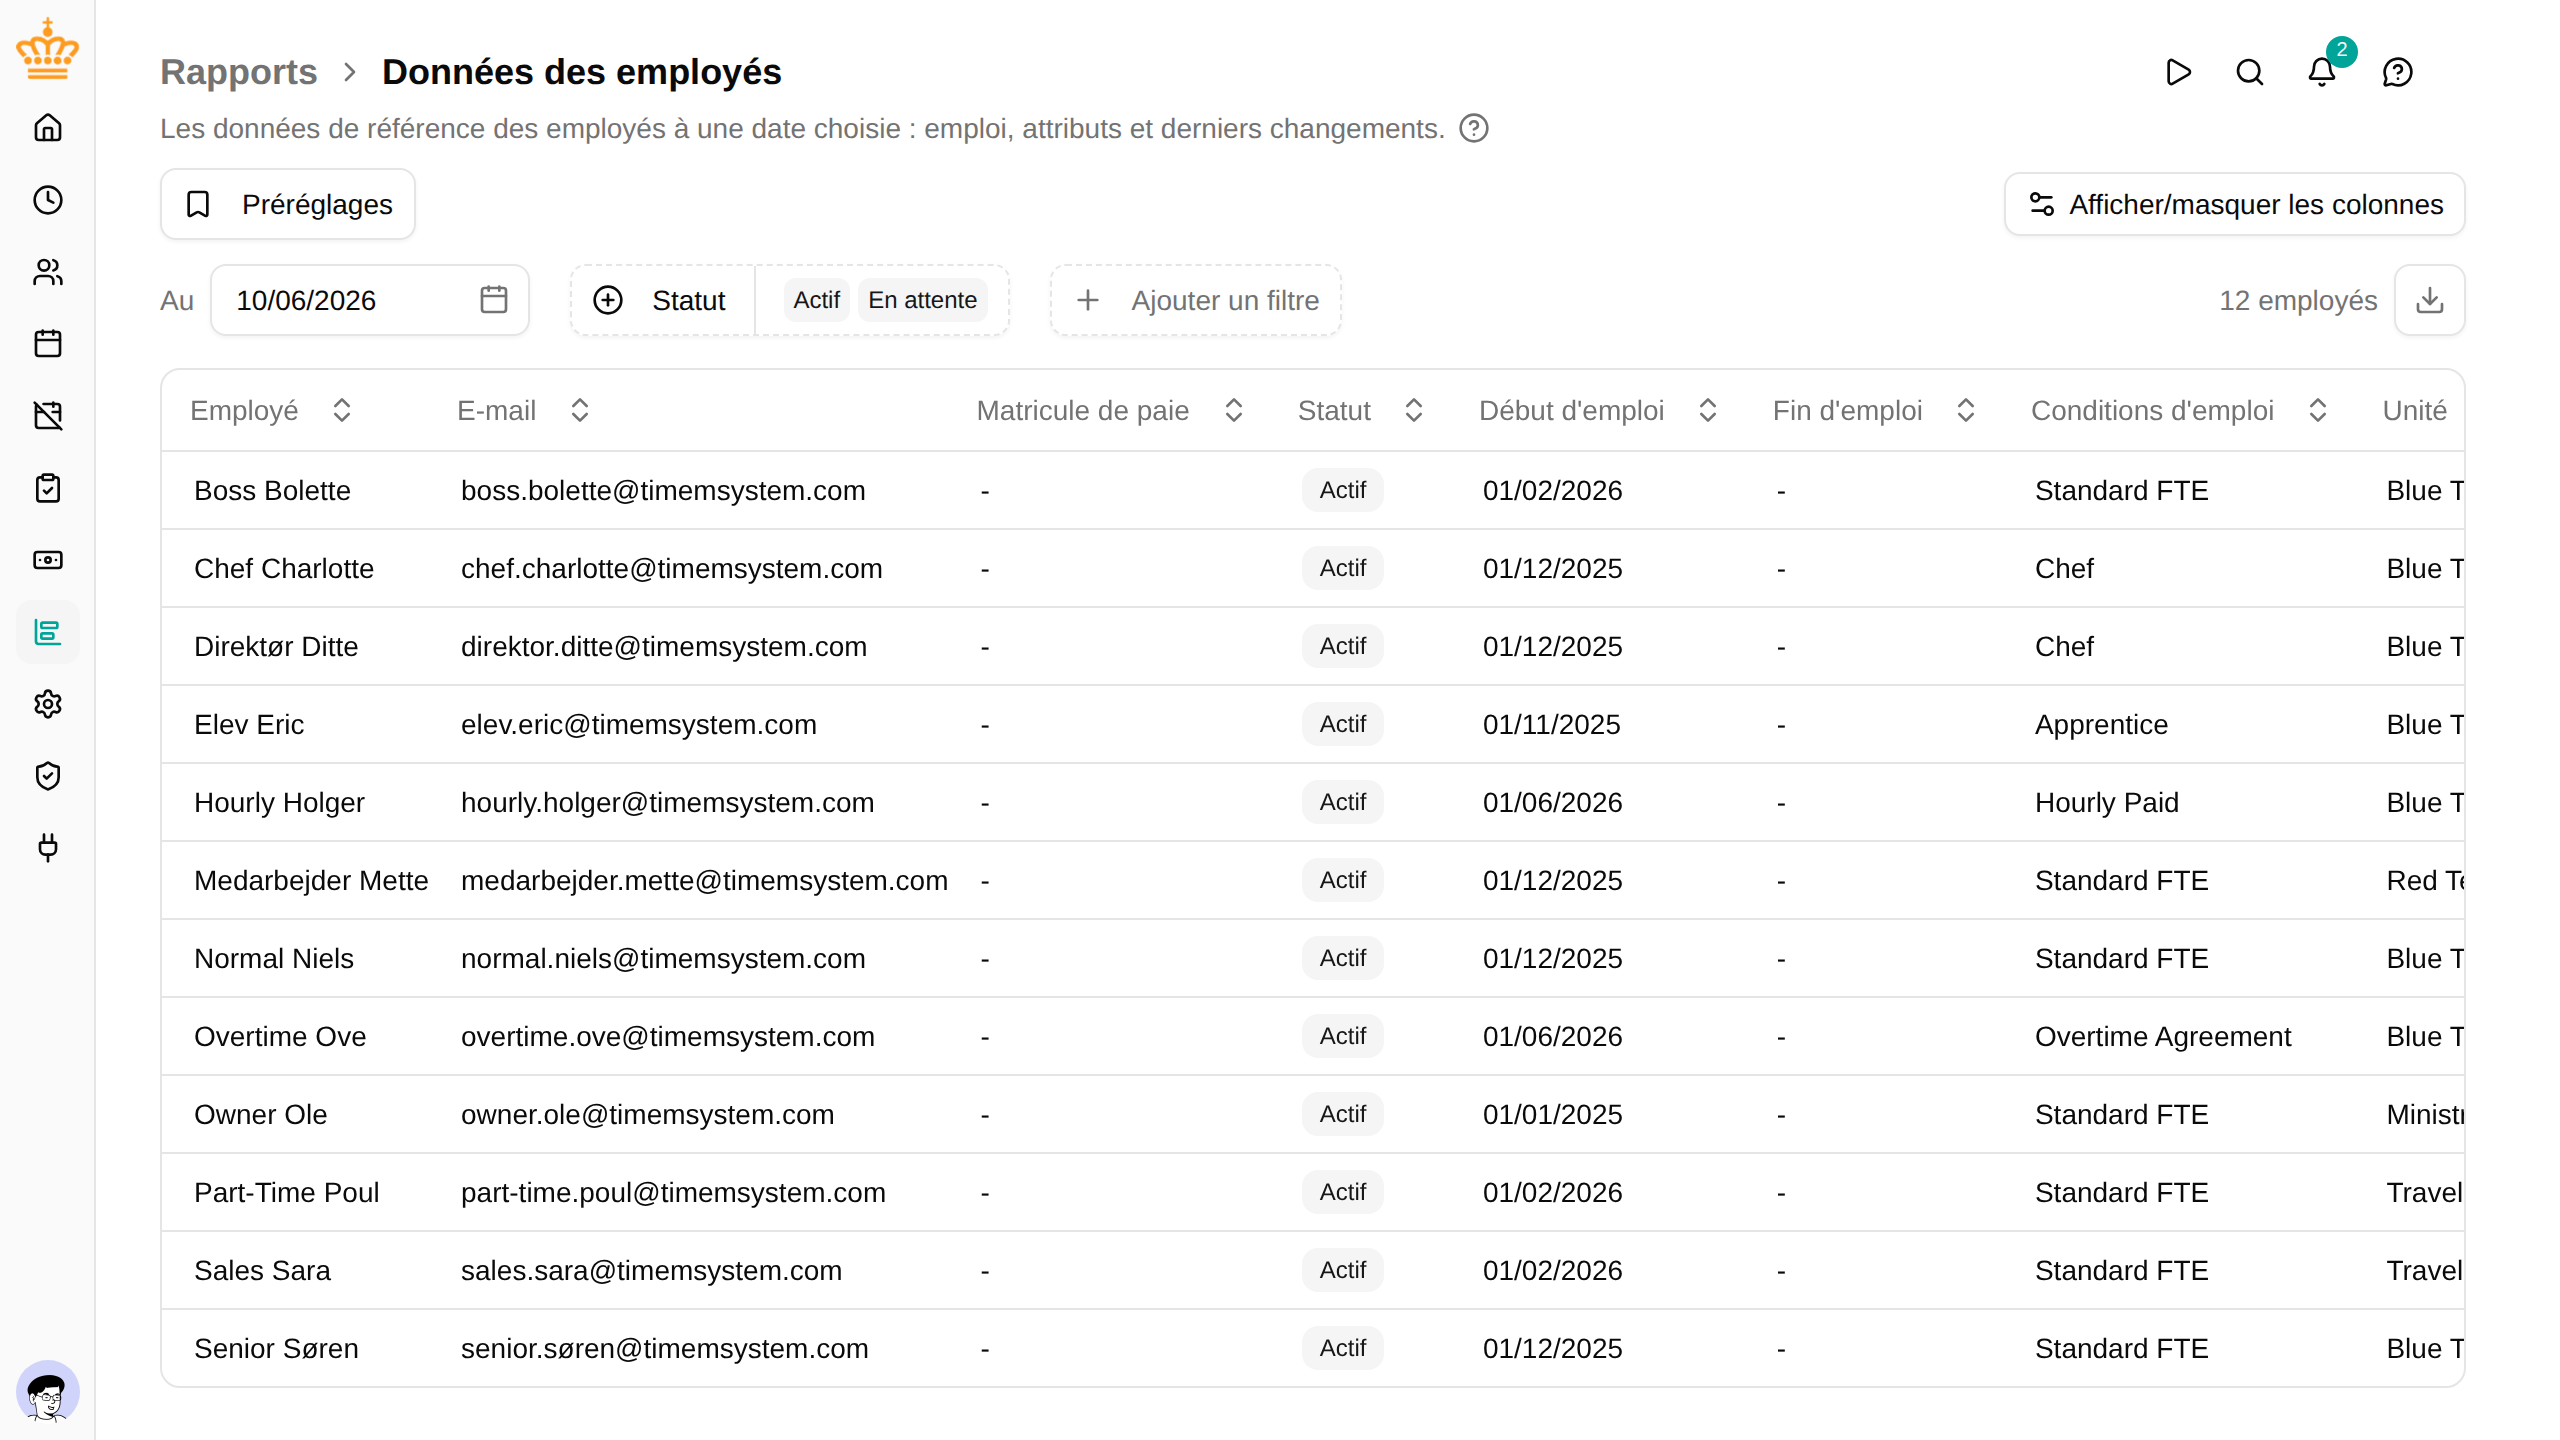Image resolution: width=2560 pixels, height=1440 pixels.
Task: Open the plug integrations sidebar icon
Action: point(48,848)
